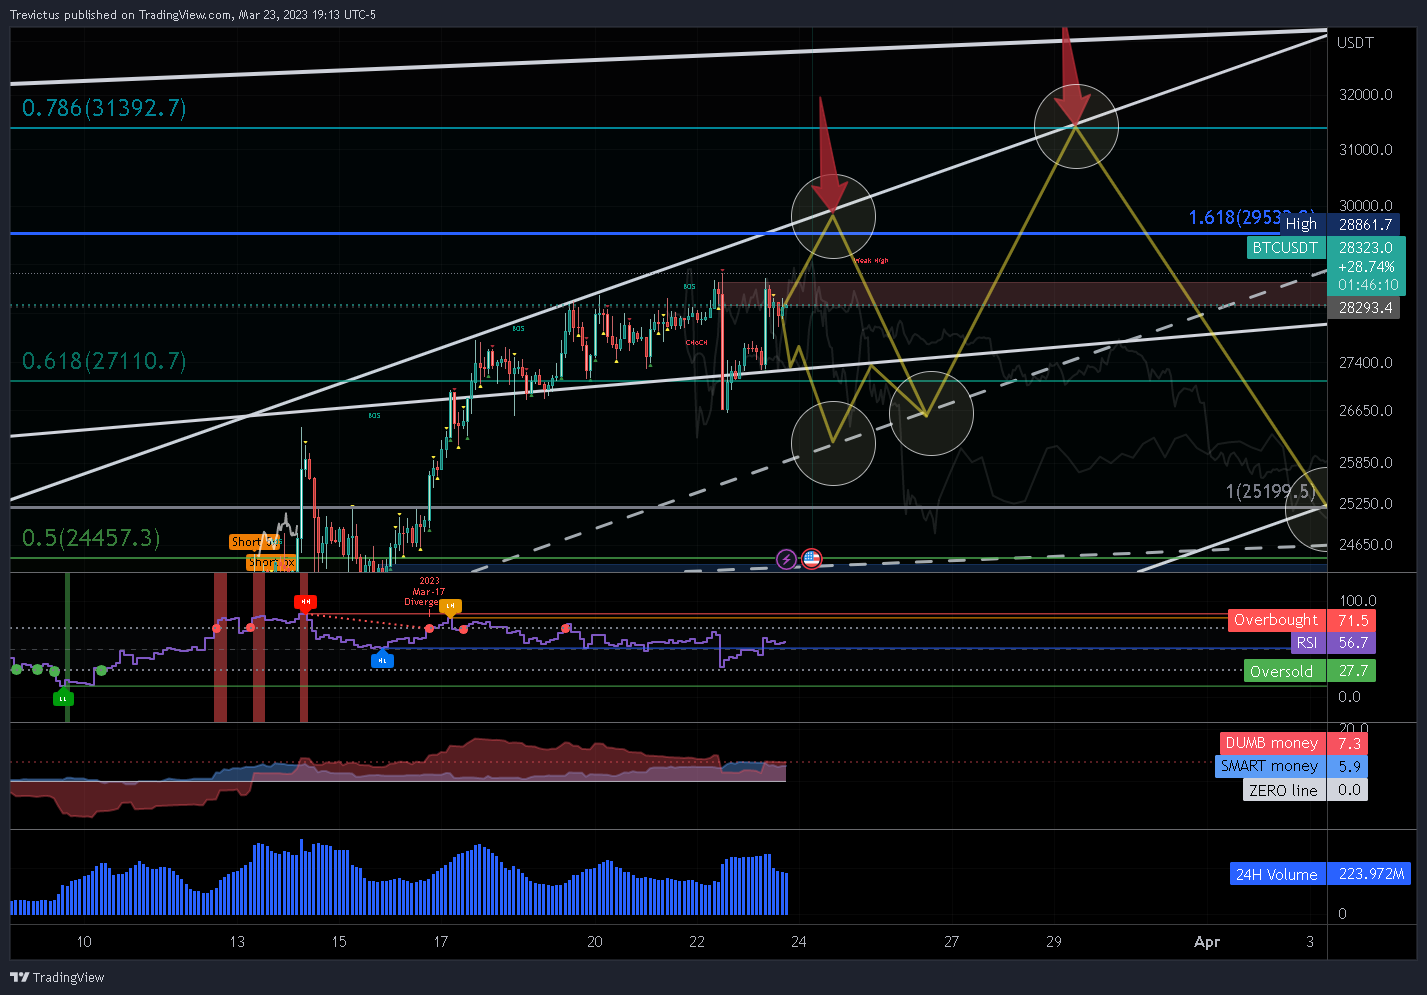Click date 10 on the time axis

click(84, 941)
